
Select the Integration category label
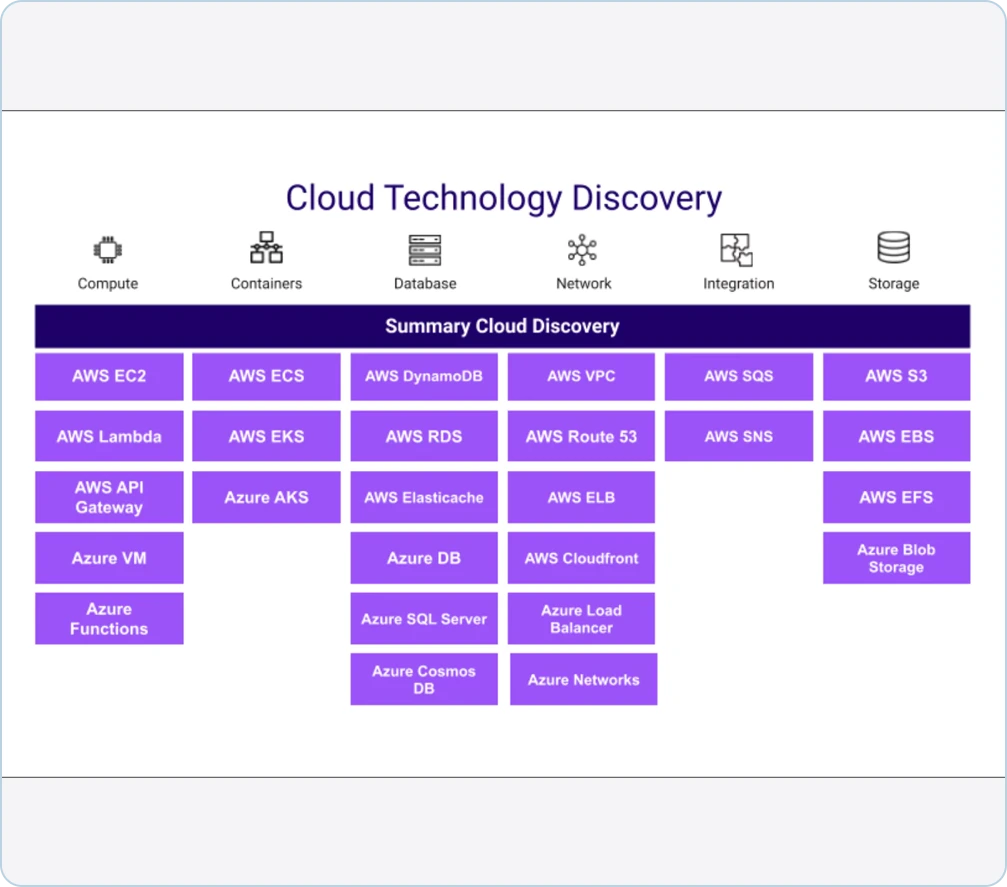pyautogui.click(x=739, y=283)
